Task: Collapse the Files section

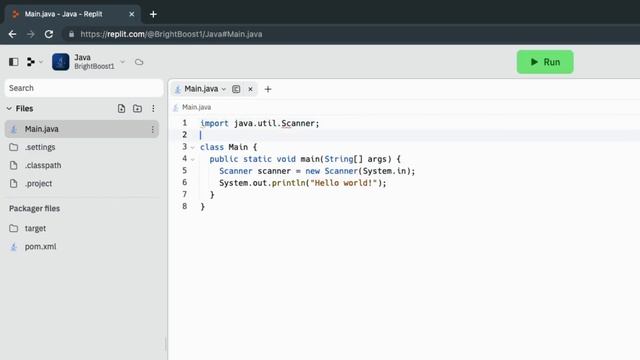Action: [x=9, y=109]
